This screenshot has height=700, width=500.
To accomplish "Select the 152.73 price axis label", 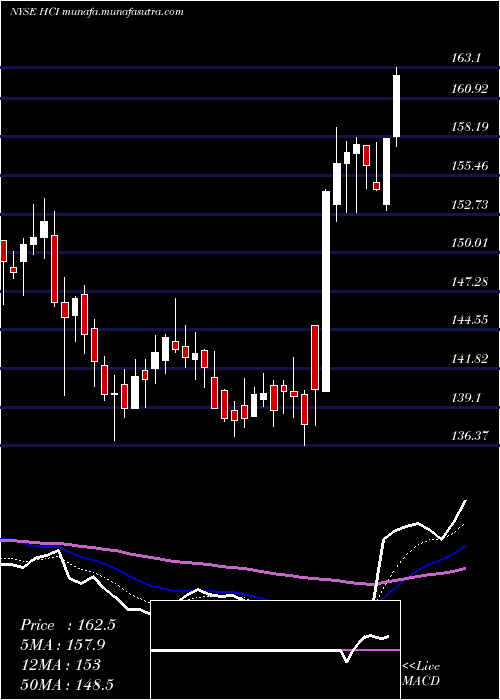I will [x=469, y=204].
